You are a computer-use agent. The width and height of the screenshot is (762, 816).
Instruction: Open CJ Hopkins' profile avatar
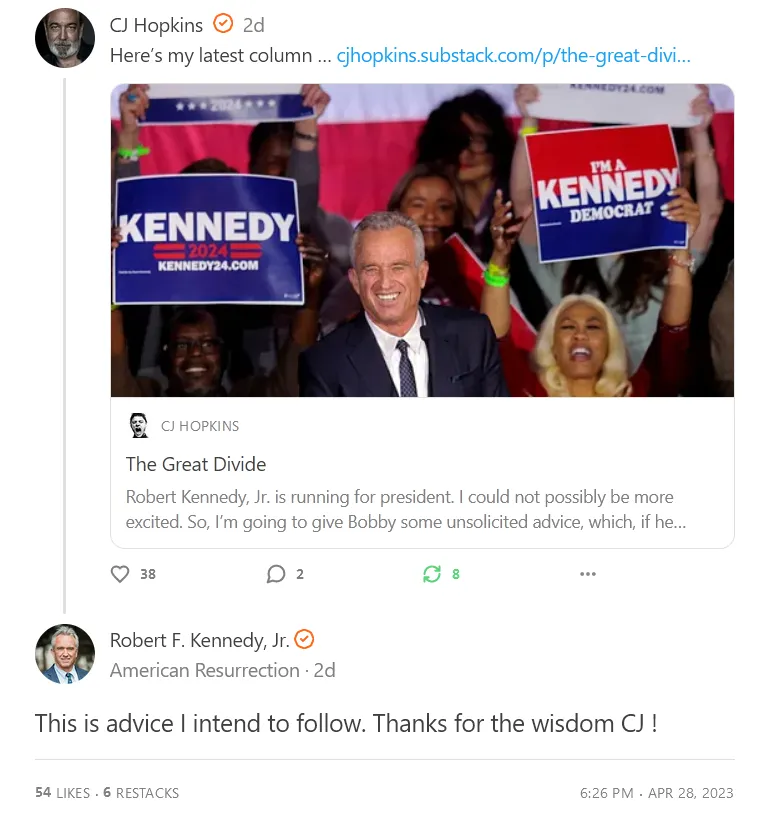65,38
